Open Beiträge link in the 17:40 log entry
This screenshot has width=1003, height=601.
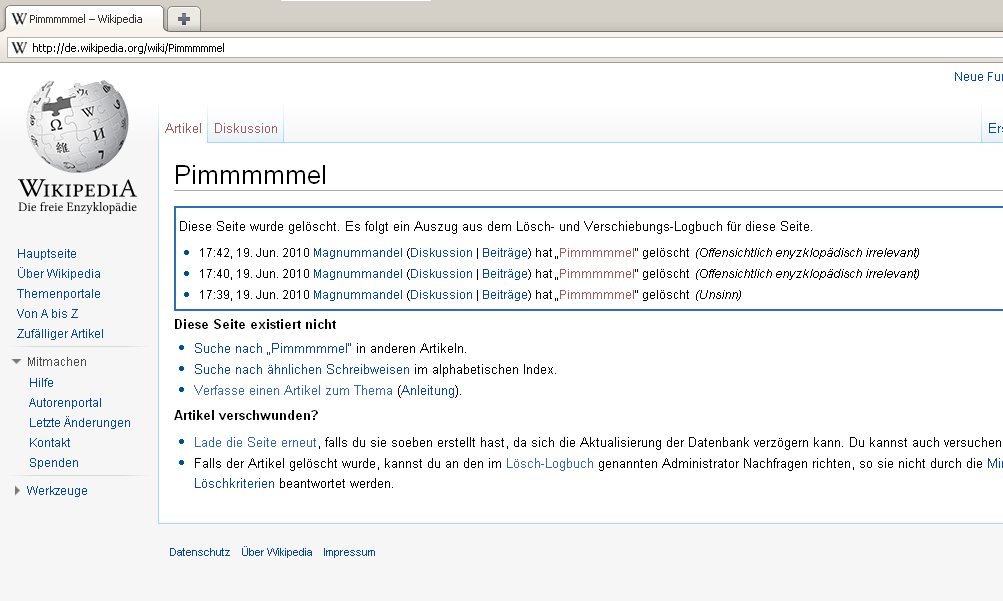point(505,274)
